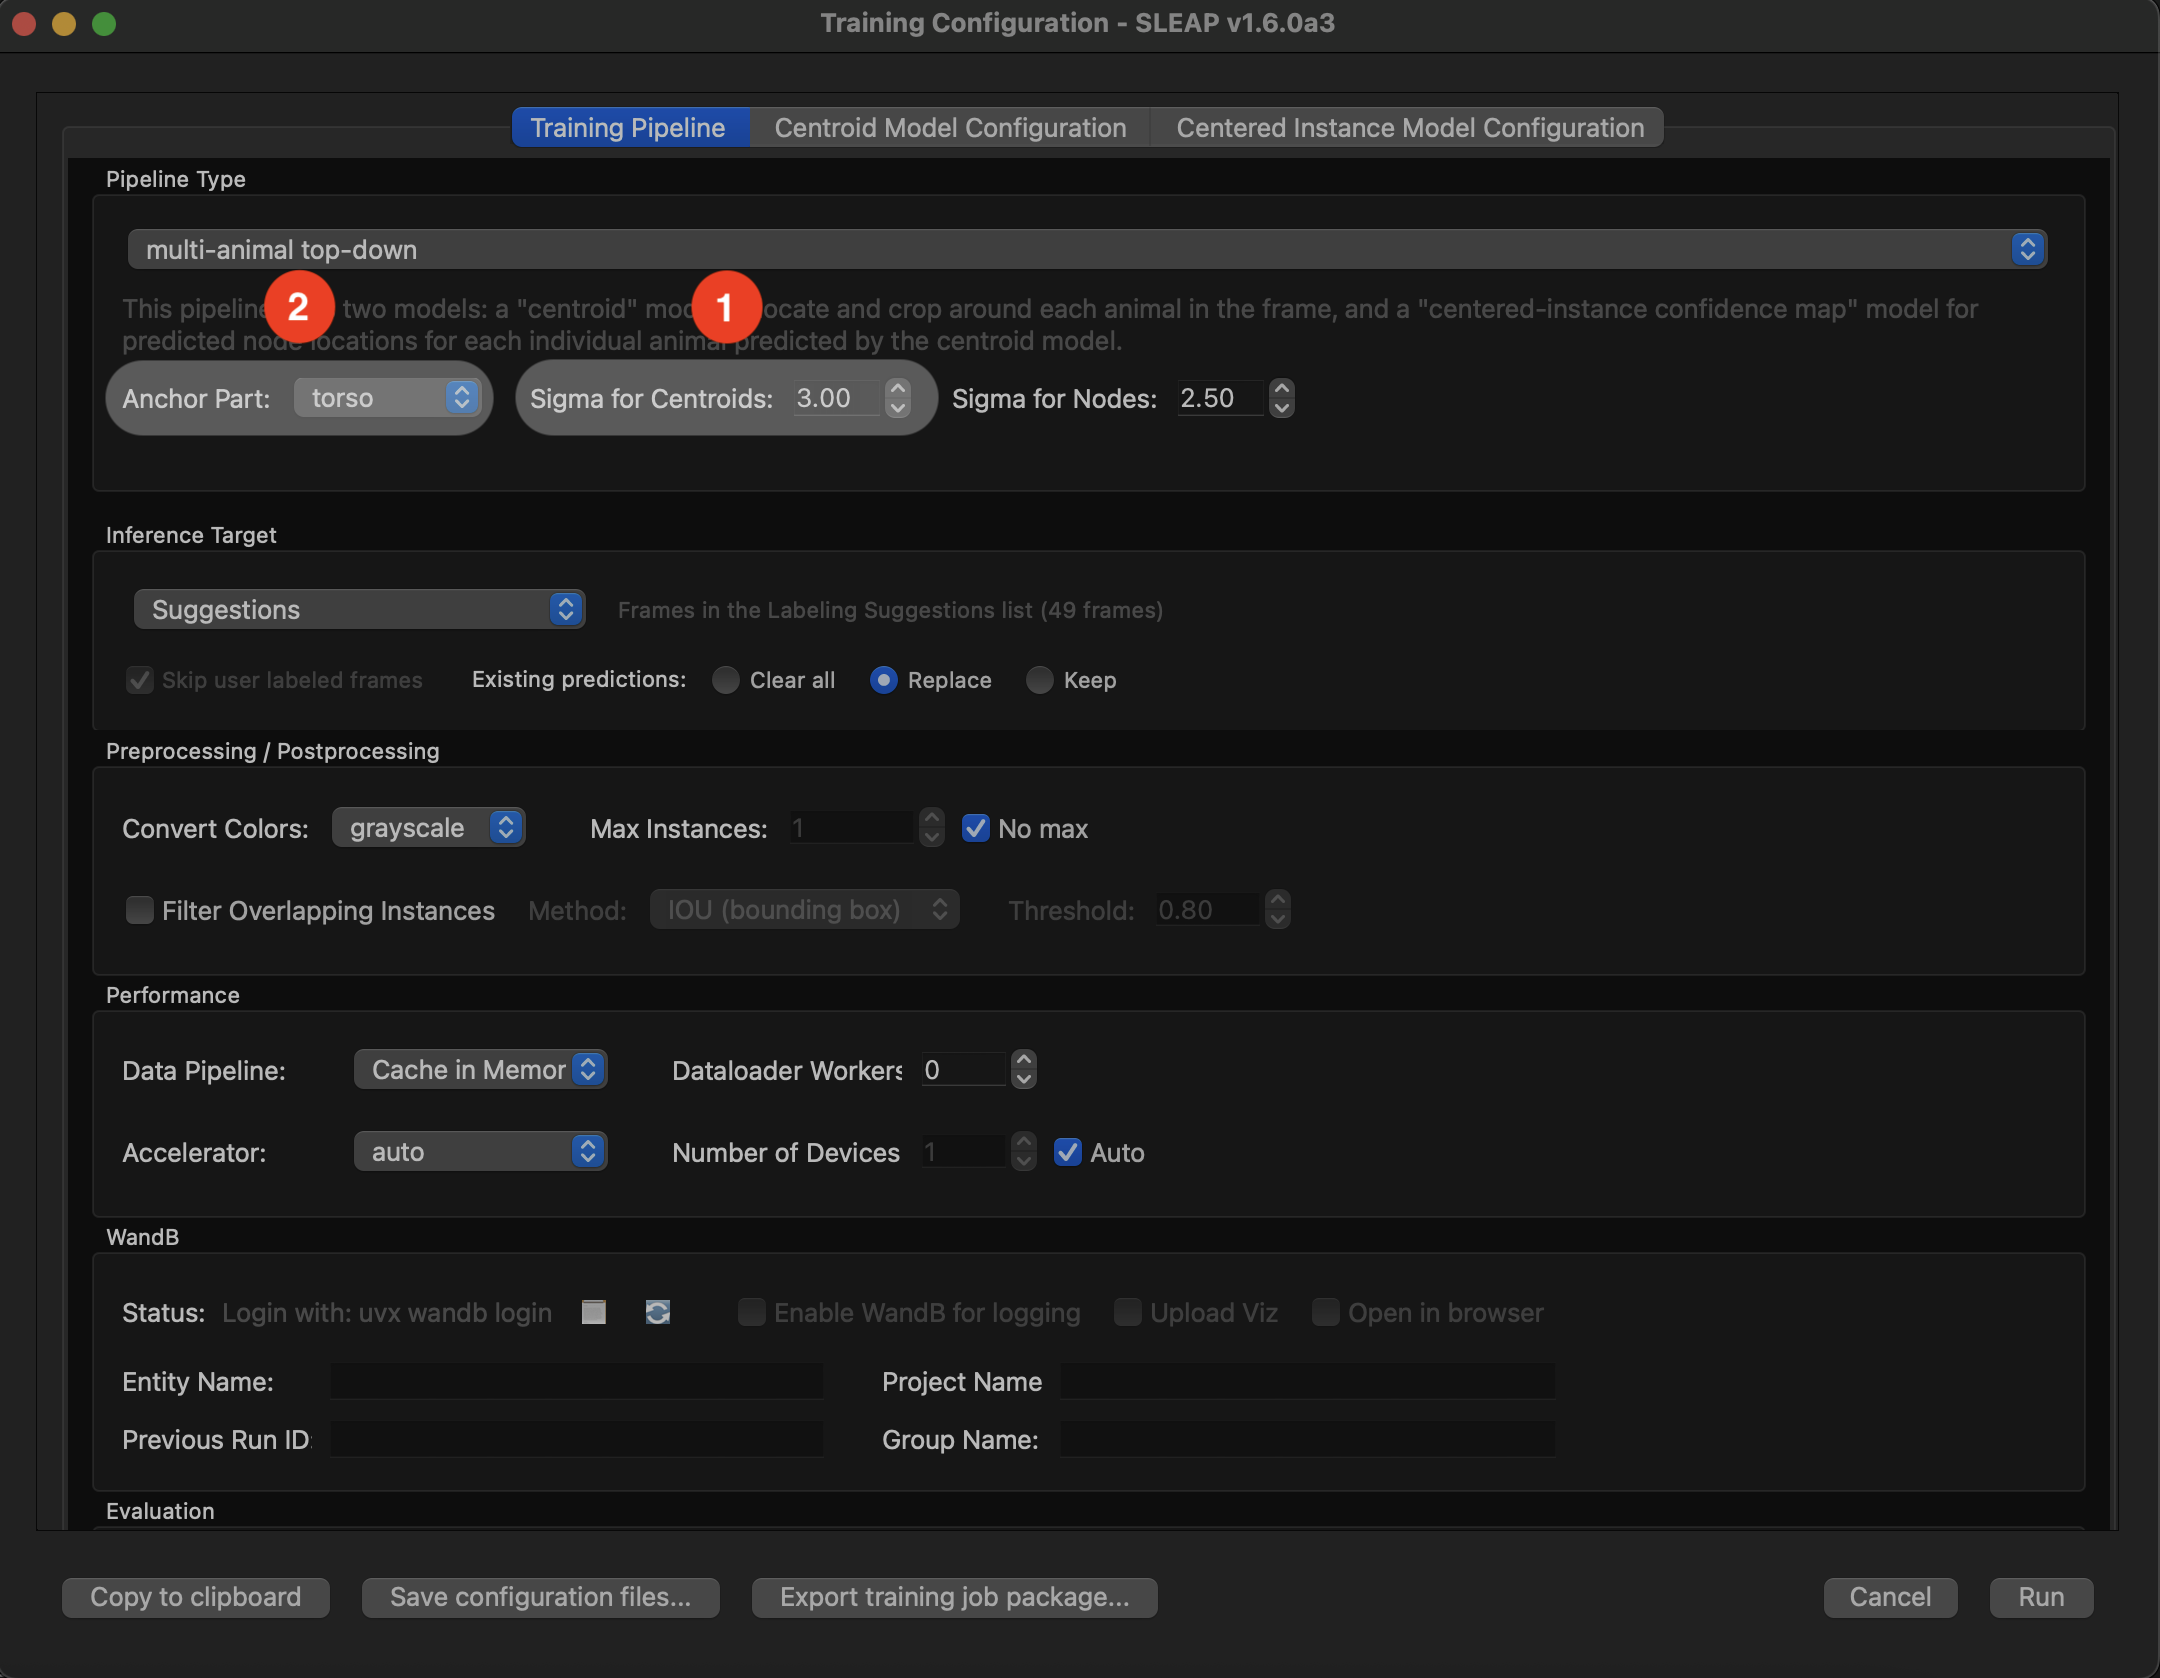Click the Run button
This screenshot has height=1678, width=2160.
pyautogui.click(x=2041, y=1597)
